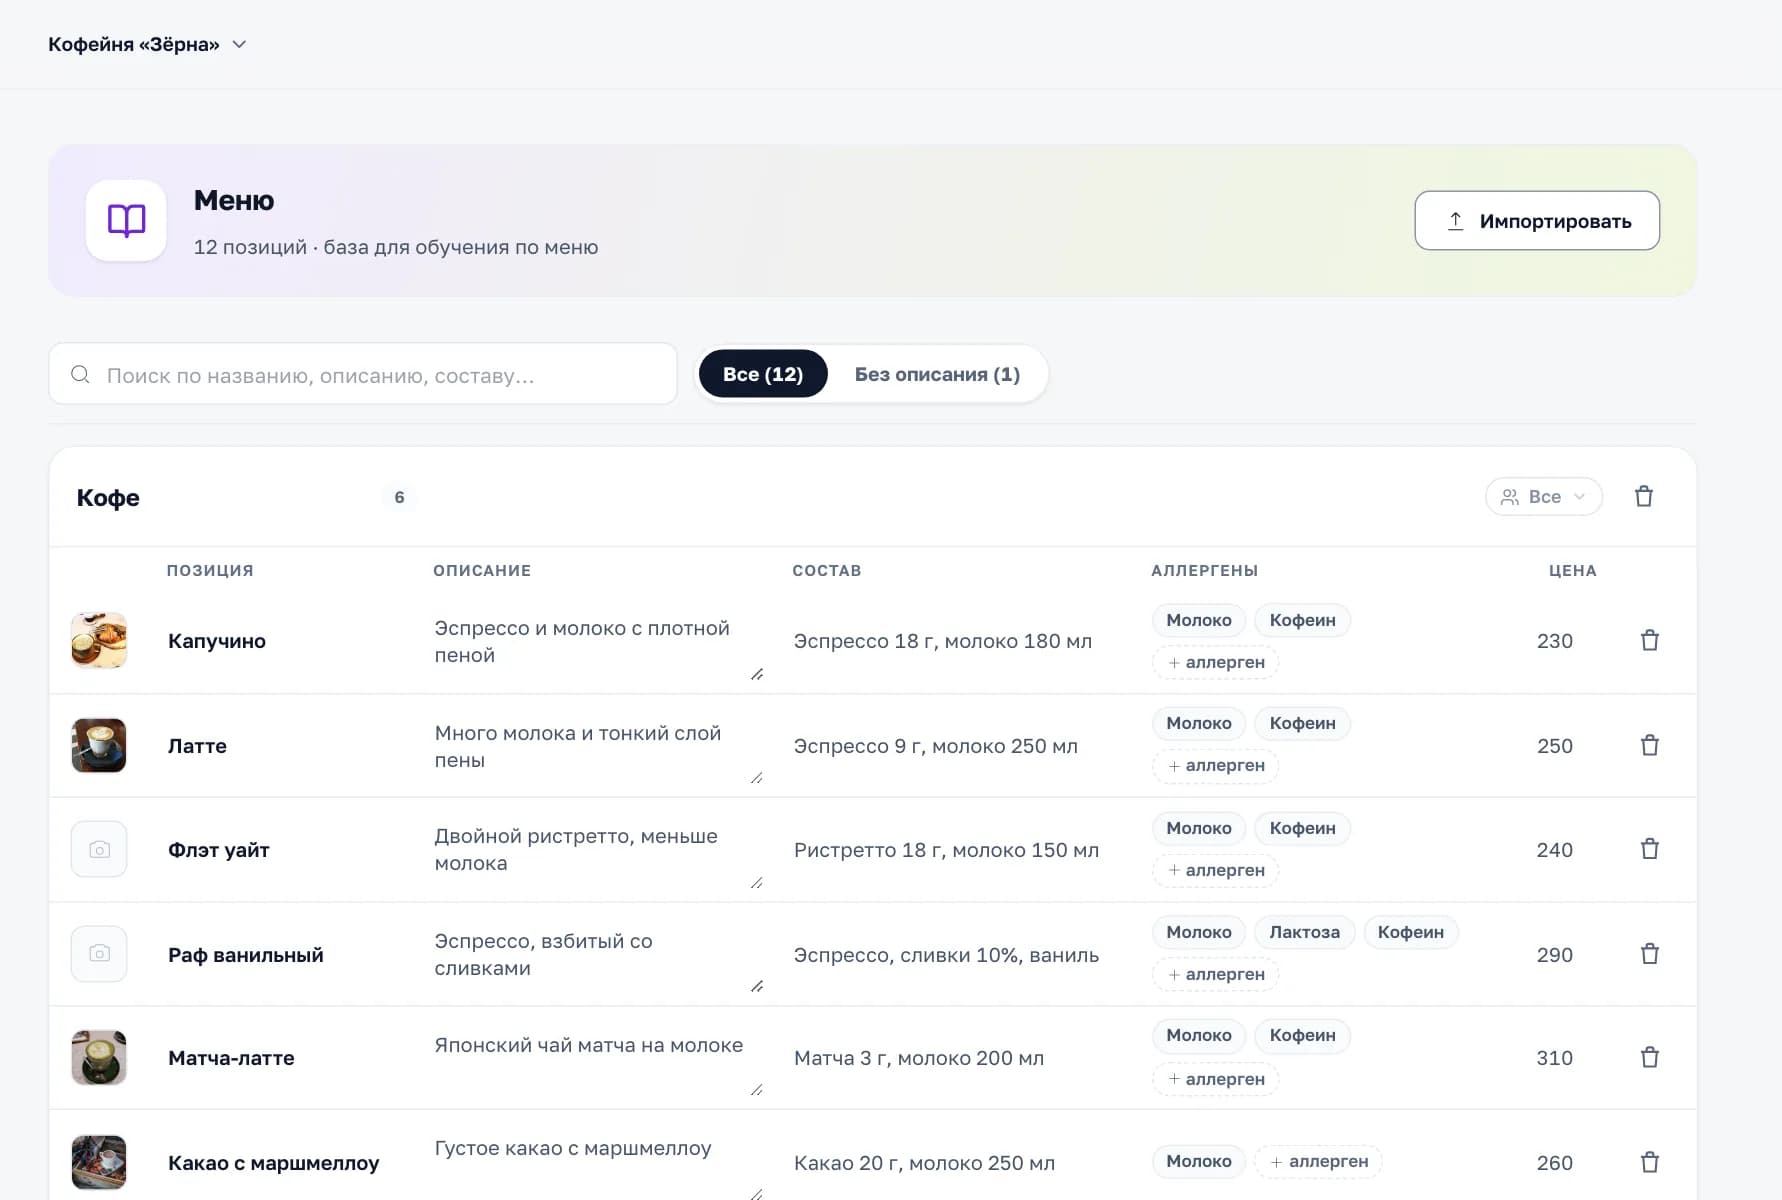This screenshot has height=1200, width=1782.
Task: Switch to Без описания (1) tab
Action: (937, 374)
